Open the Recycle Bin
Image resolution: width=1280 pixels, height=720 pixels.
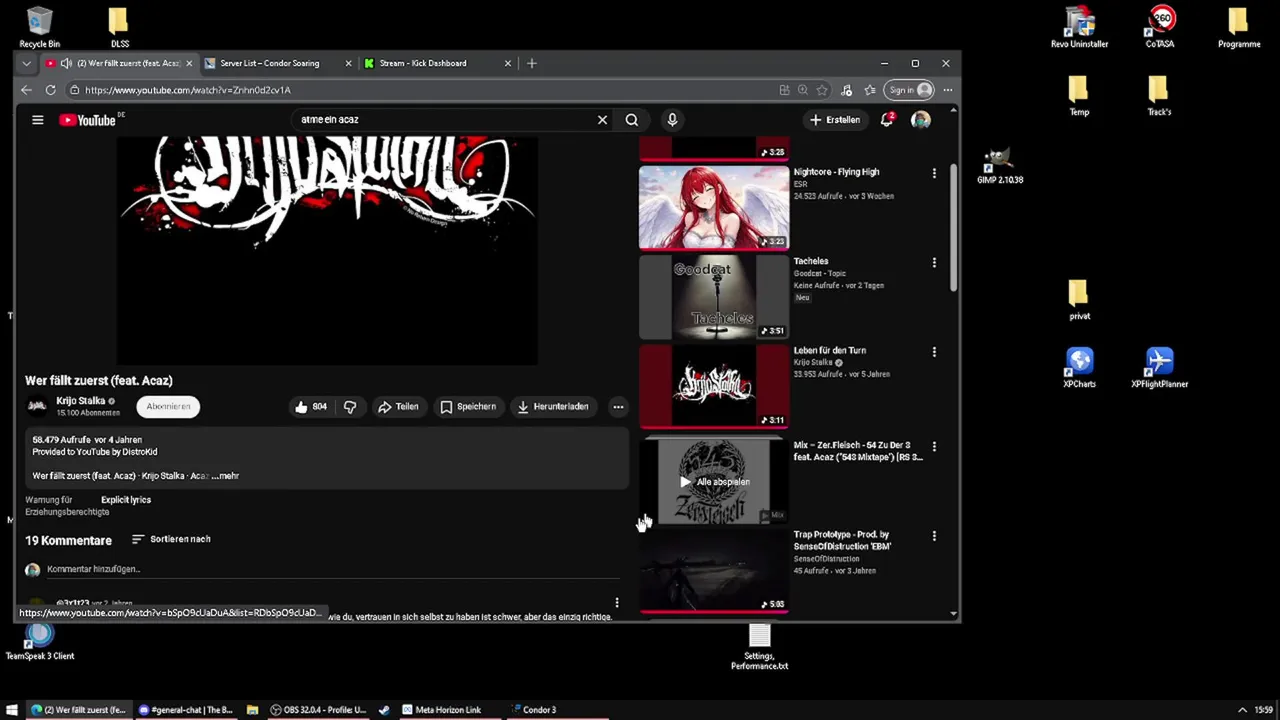[39, 27]
